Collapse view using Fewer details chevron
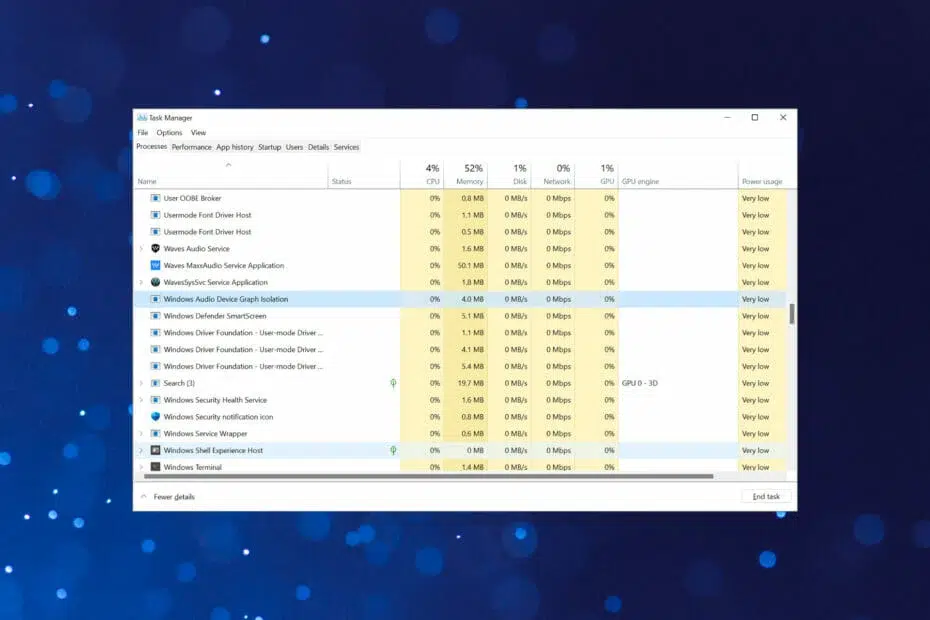The height and width of the screenshot is (620, 930). (144, 497)
